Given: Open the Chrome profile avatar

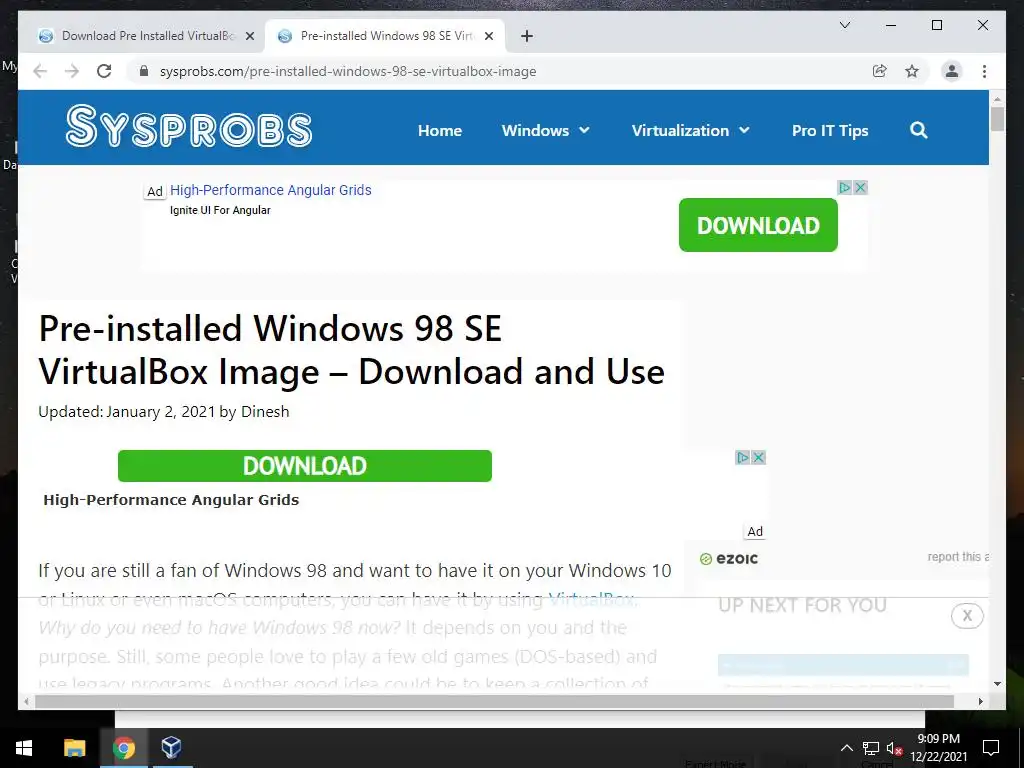Looking at the screenshot, I should click(952, 71).
